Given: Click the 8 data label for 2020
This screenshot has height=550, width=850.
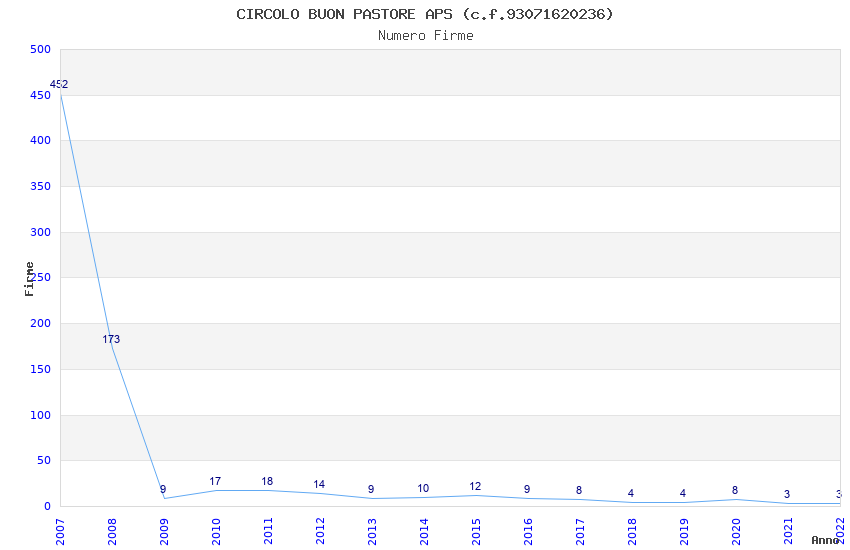Looking at the screenshot, I should click(735, 490).
